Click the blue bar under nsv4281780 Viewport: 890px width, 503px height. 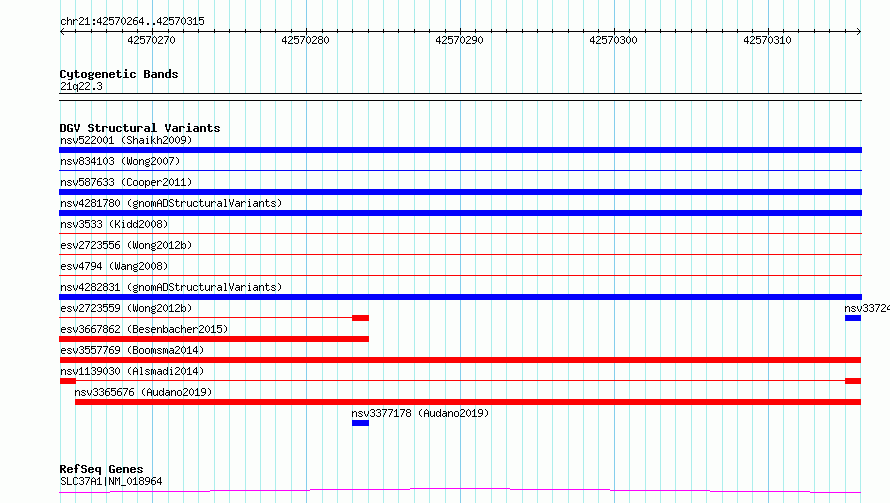[460, 213]
